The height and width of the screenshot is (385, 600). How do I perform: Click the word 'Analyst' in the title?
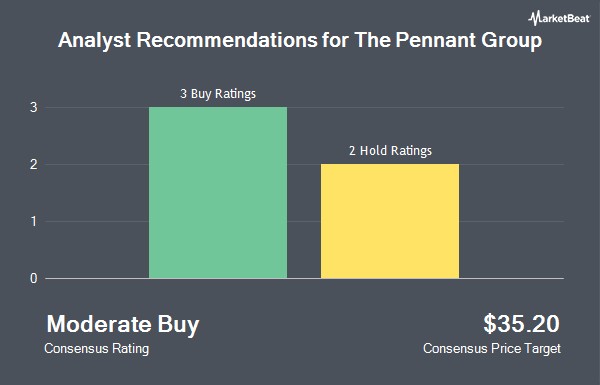[x=95, y=41]
